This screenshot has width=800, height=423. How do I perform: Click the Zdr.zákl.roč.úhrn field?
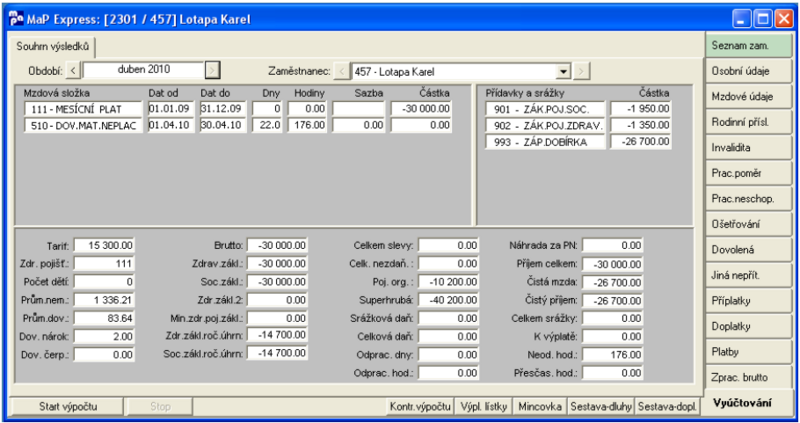[x=277, y=335]
